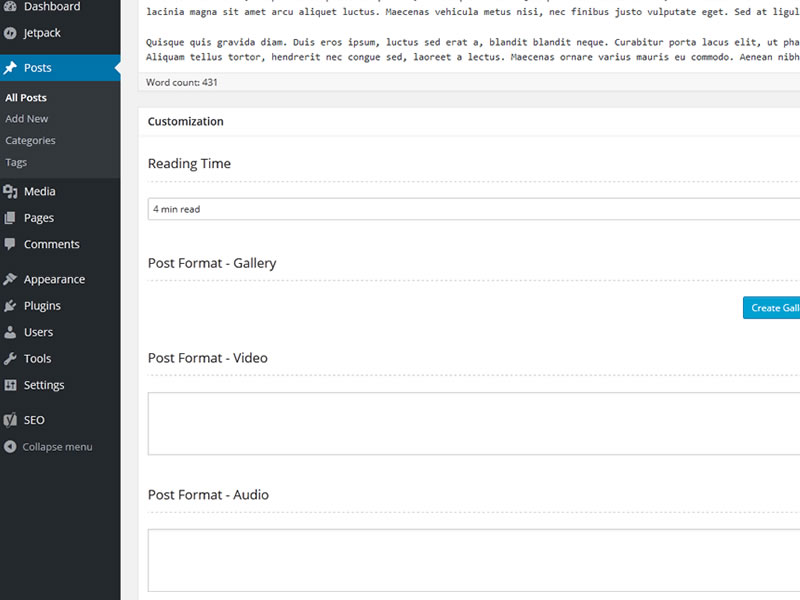Click the Users person icon
Screen dimensions: 800x600
tap(10, 332)
